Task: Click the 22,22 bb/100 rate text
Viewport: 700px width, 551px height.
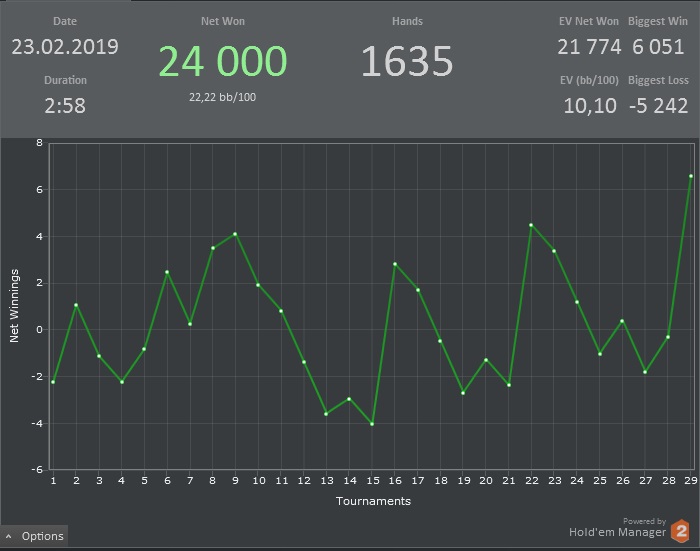Action: pyautogui.click(x=222, y=97)
